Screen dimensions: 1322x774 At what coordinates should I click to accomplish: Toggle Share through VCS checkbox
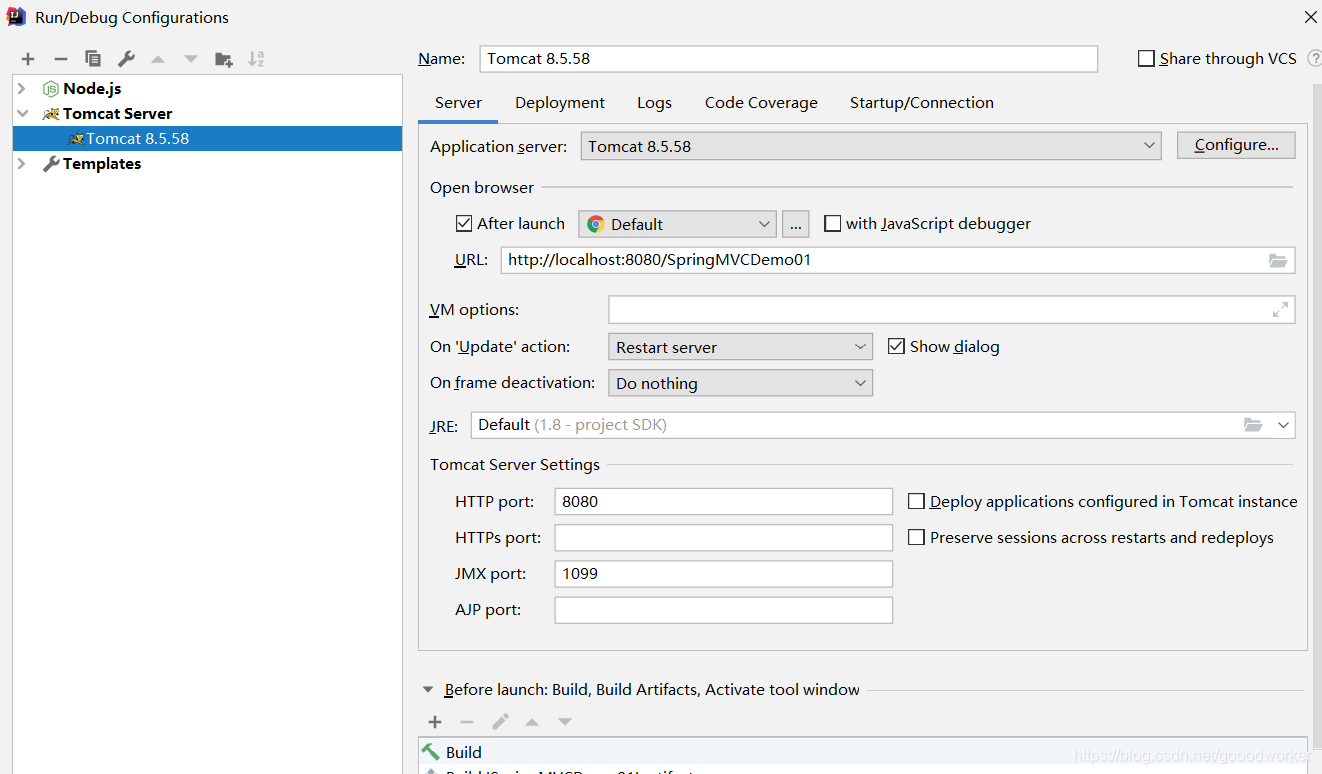1146,59
